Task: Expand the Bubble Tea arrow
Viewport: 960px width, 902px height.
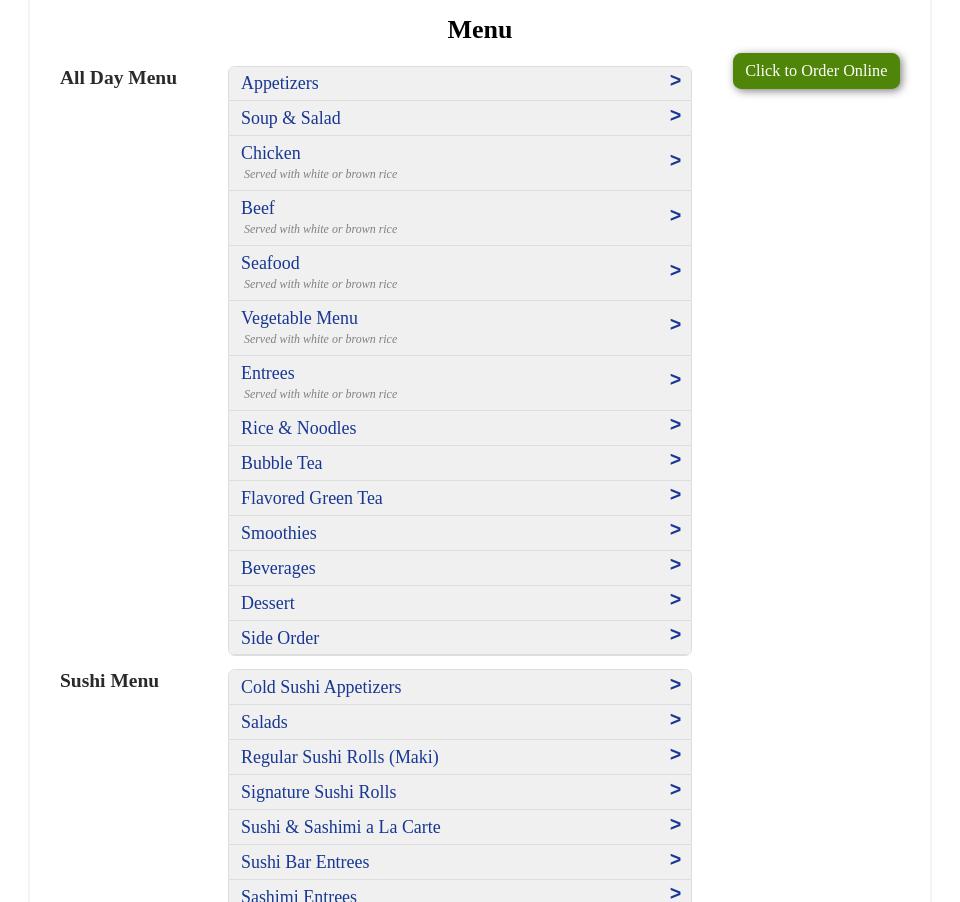Action: tap(675, 460)
